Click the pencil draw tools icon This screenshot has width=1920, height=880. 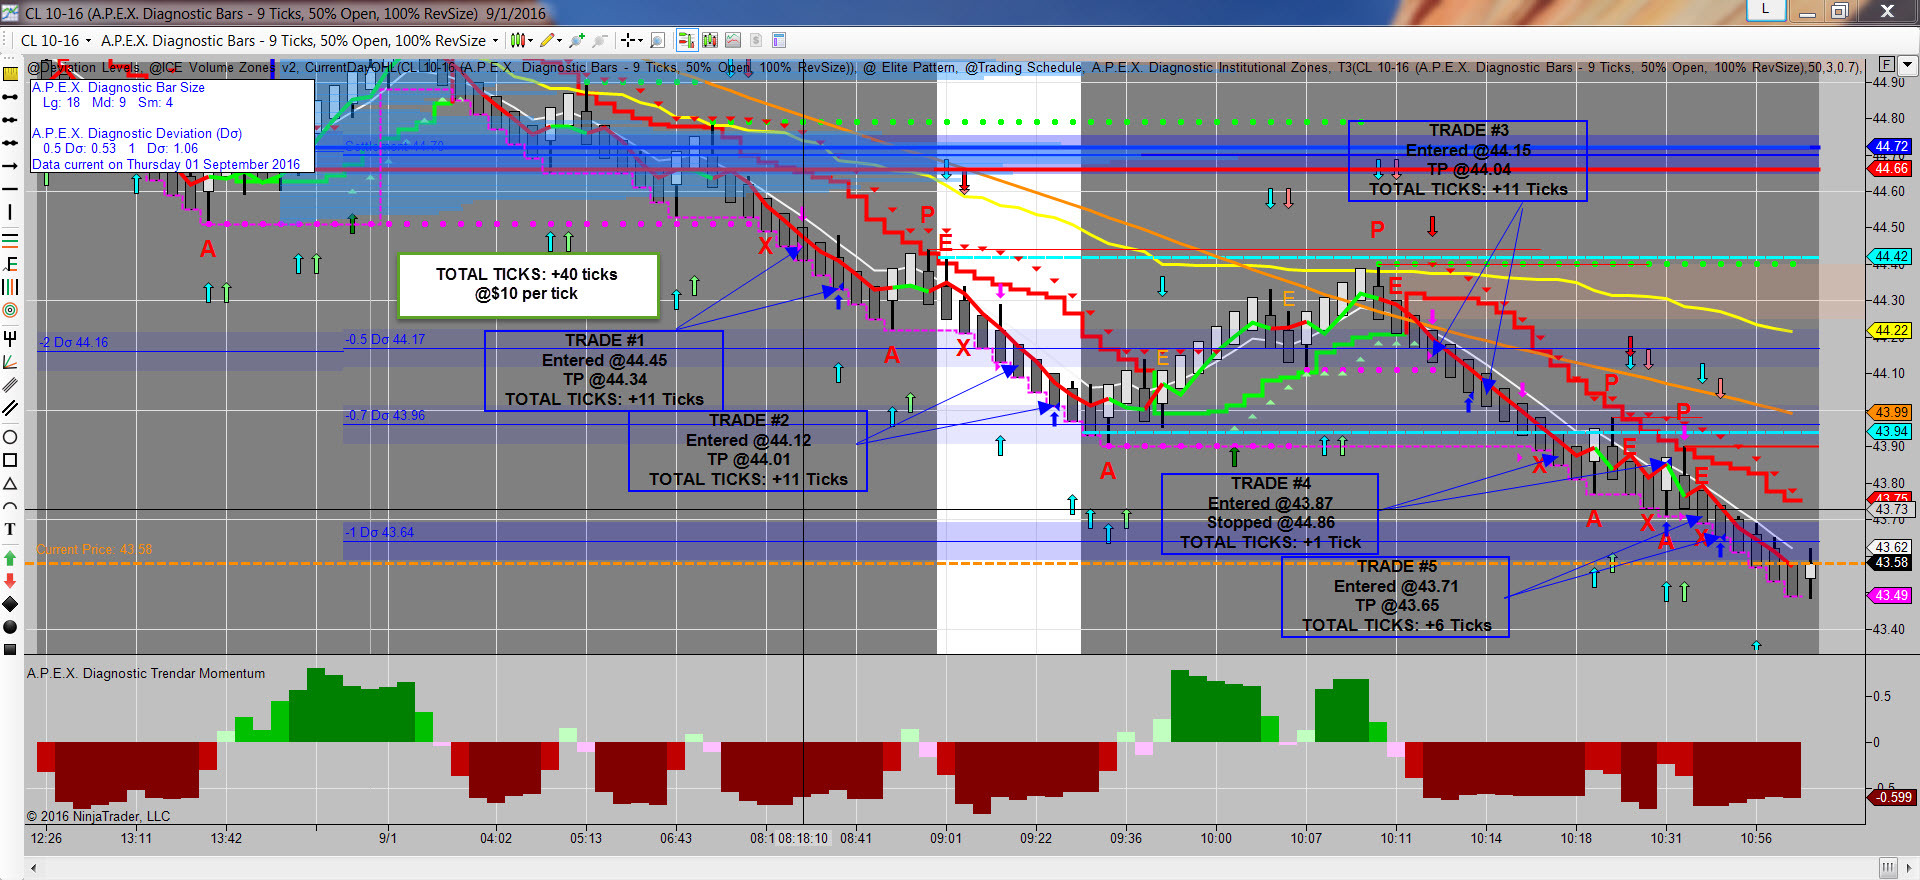(546, 40)
